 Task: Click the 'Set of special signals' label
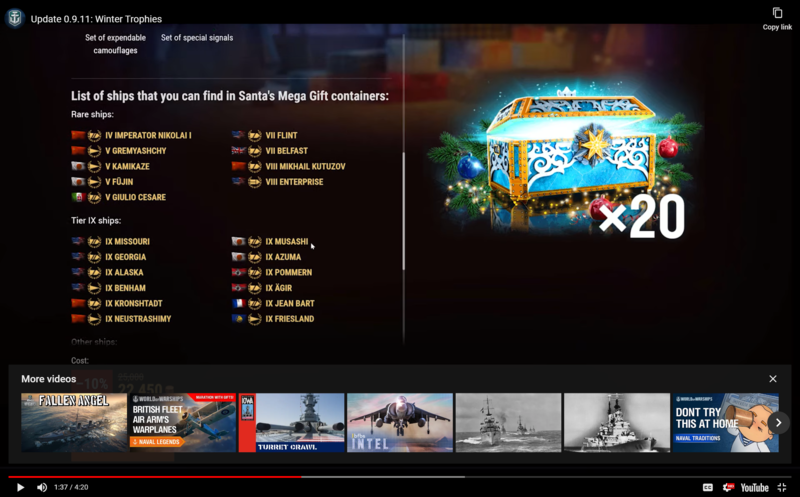[197, 38]
